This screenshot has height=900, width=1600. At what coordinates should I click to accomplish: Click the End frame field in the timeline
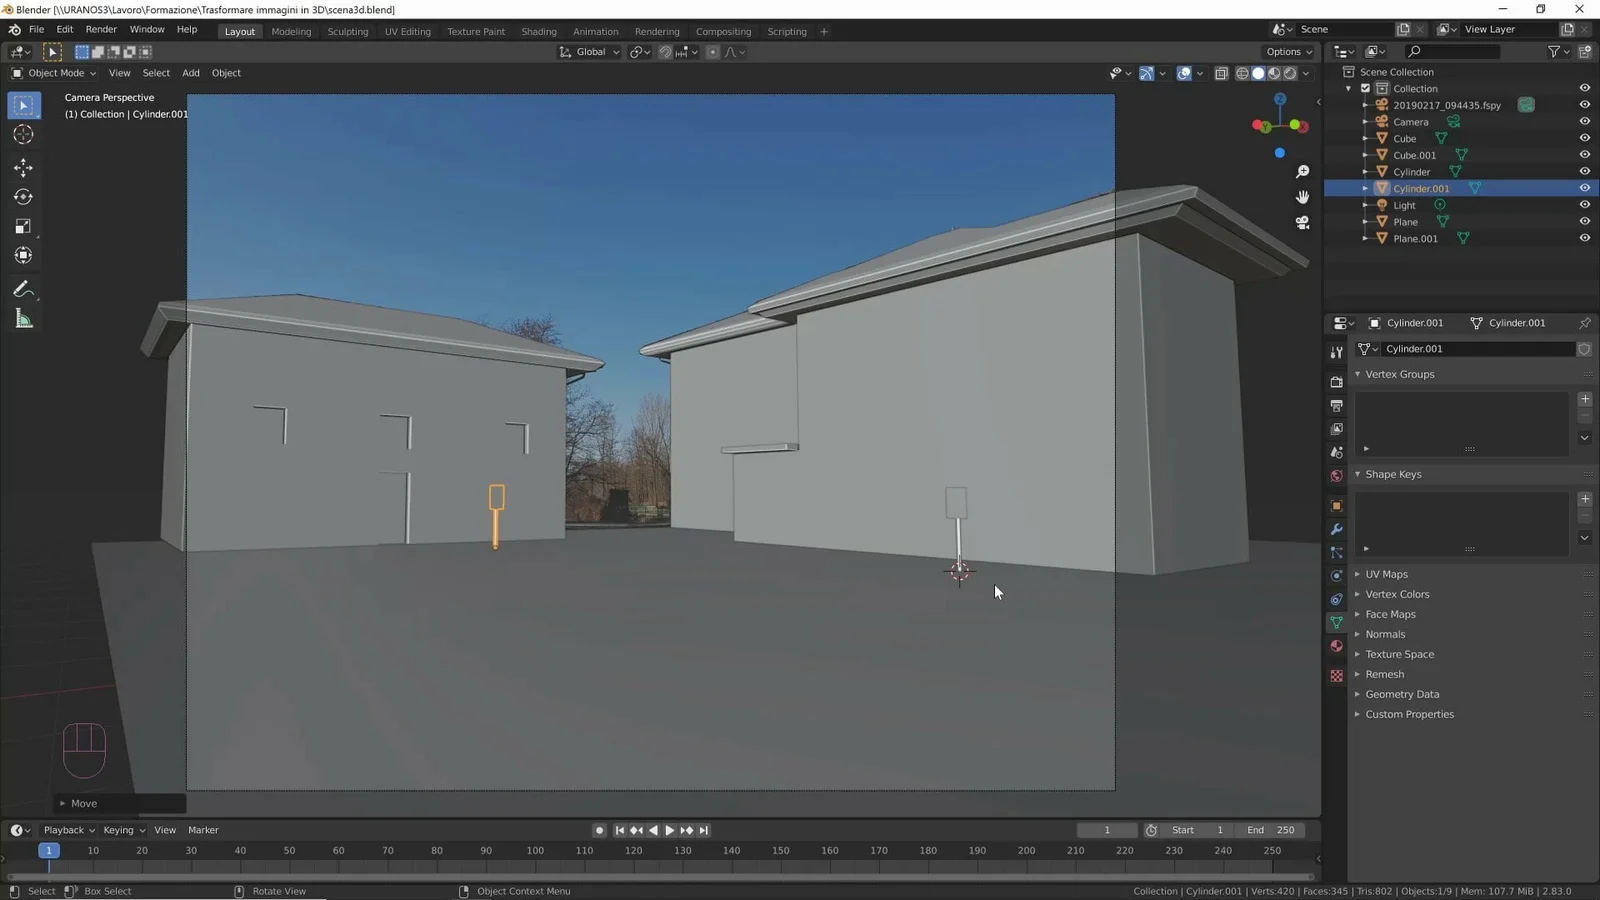1268,830
